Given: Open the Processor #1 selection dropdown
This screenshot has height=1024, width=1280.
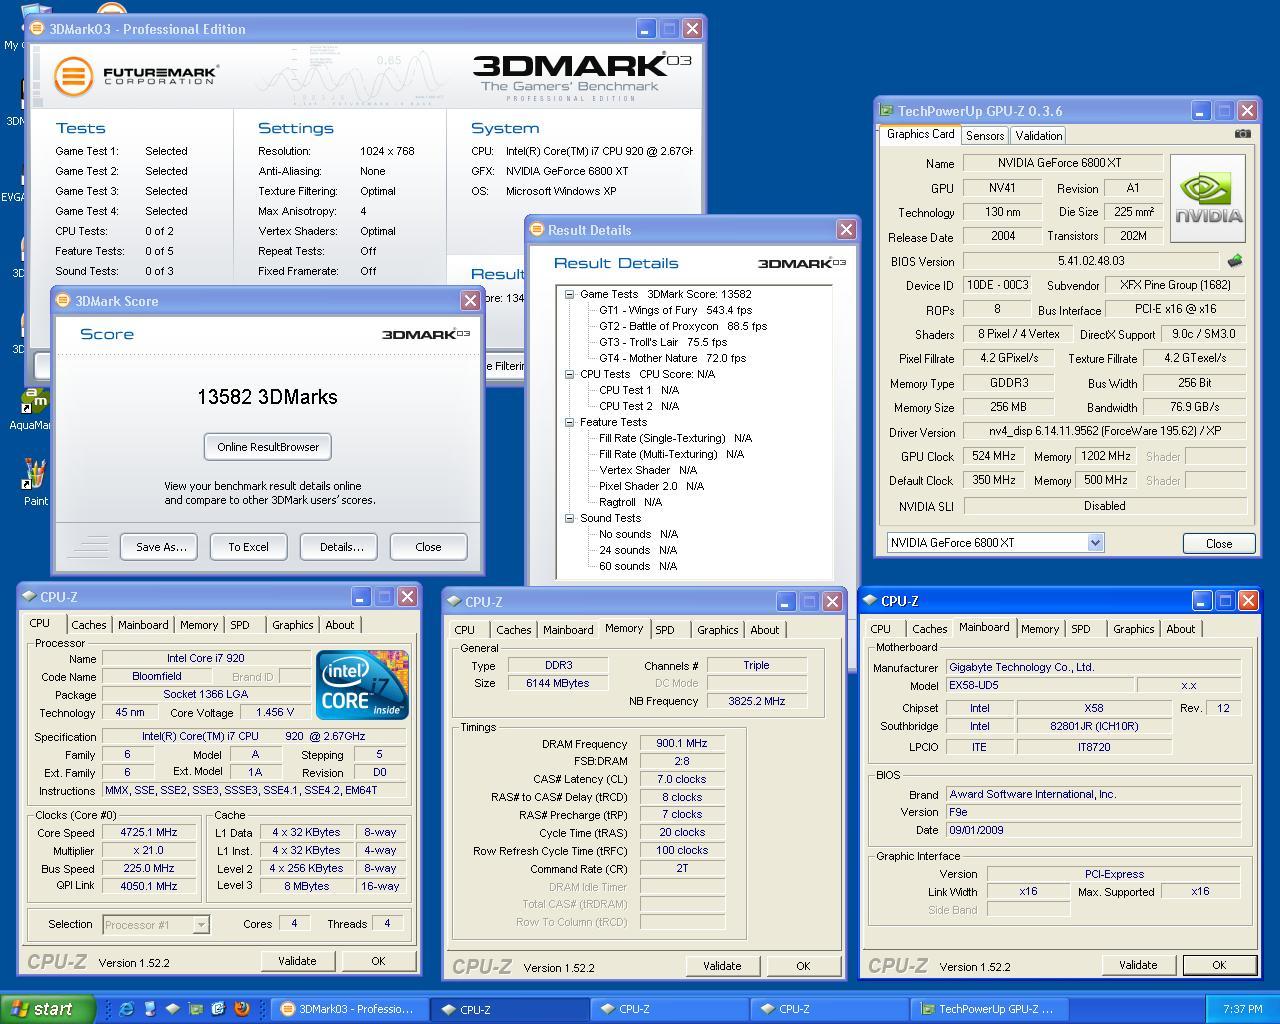Looking at the screenshot, I should click(200, 925).
